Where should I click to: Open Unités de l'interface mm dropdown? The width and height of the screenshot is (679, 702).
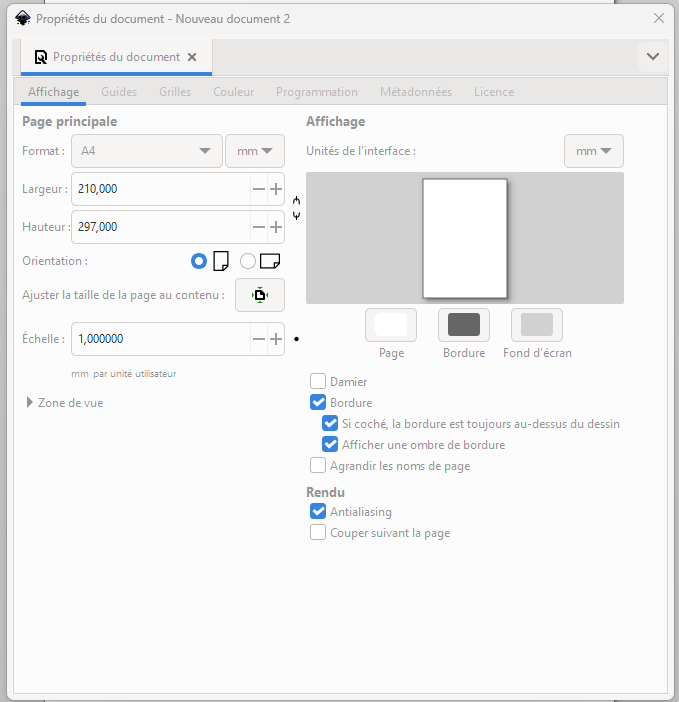coord(593,151)
